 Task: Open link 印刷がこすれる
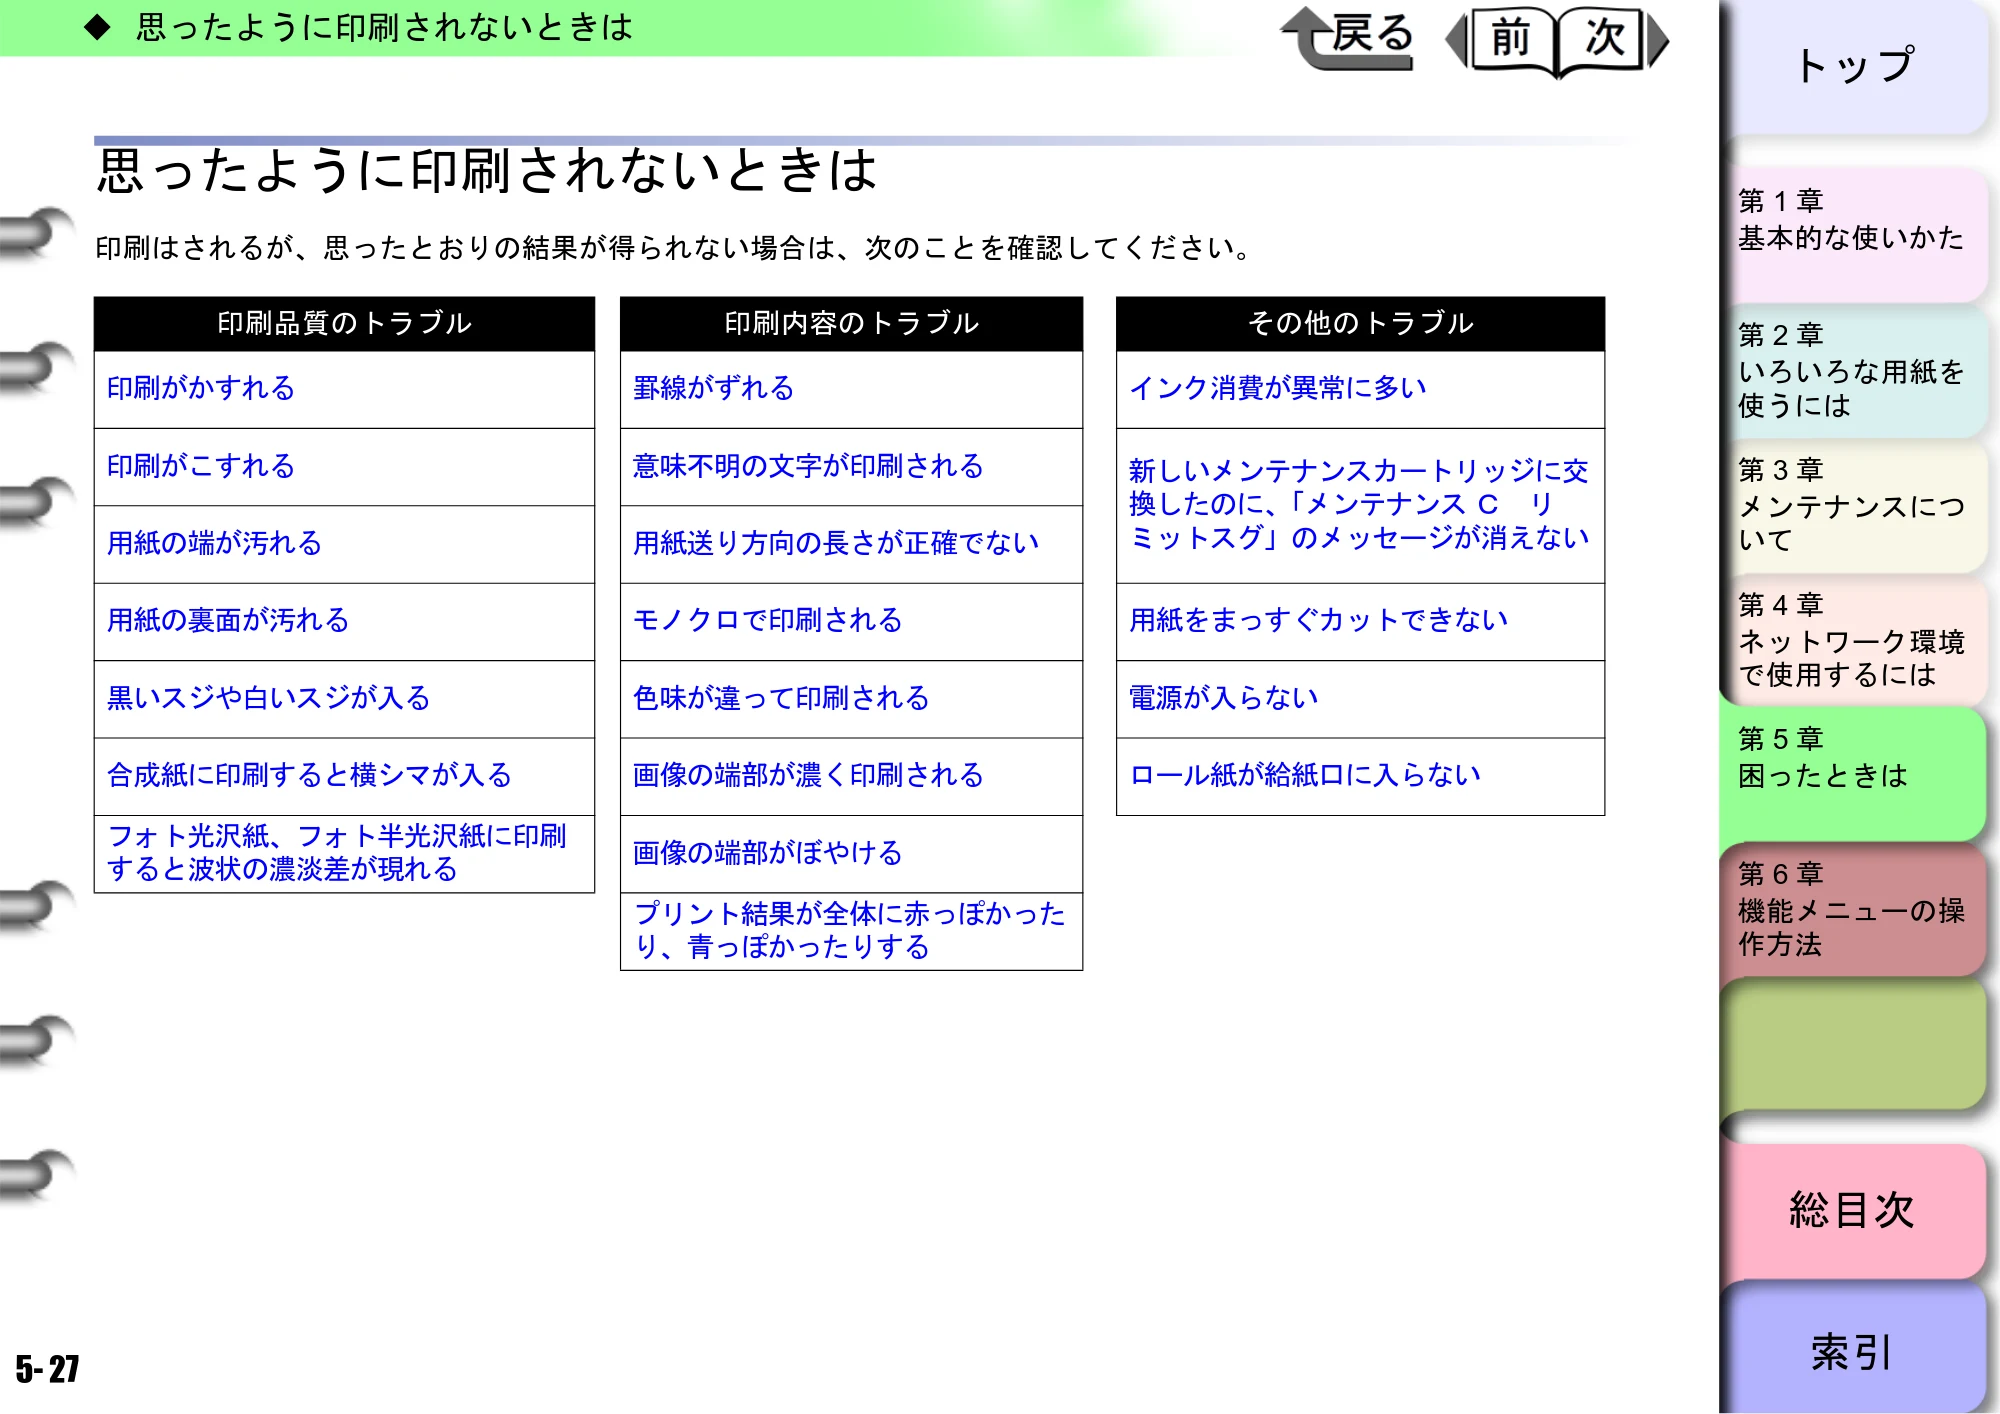click(x=201, y=466)
